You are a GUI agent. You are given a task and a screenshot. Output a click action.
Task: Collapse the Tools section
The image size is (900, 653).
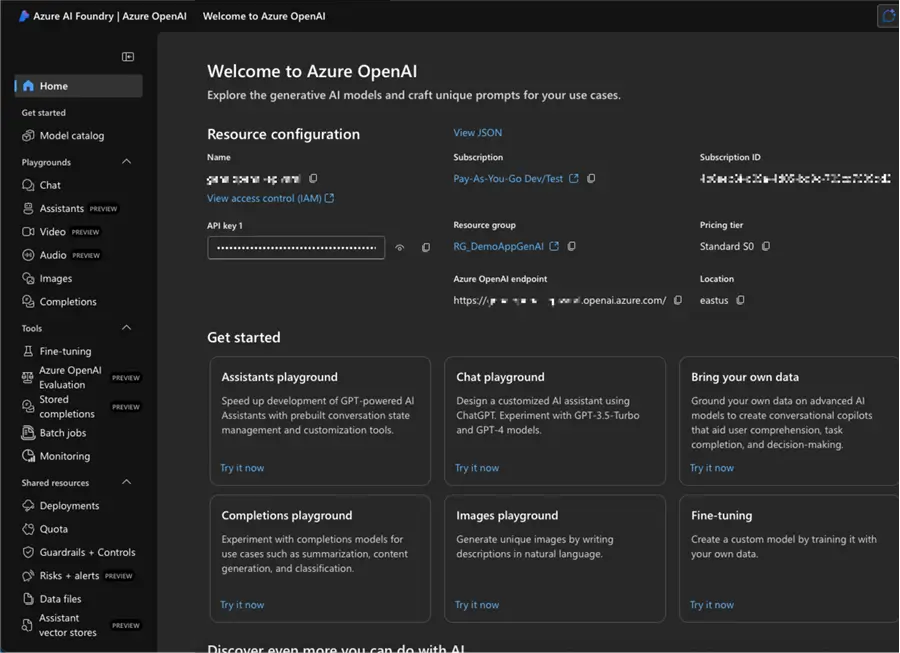click(x=126, y=328)
